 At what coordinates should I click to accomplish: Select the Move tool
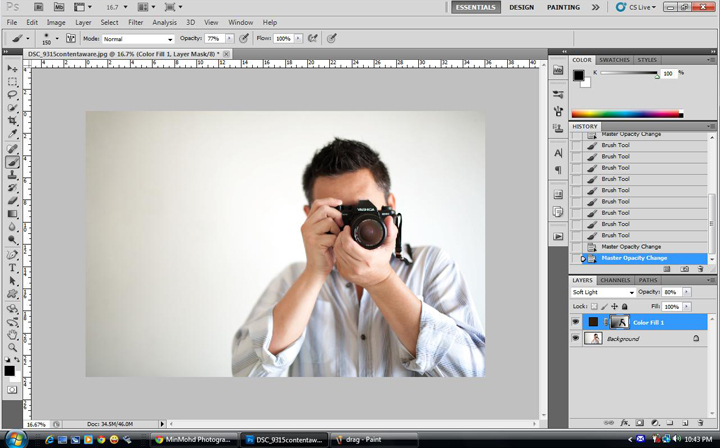tap(12, 68)
